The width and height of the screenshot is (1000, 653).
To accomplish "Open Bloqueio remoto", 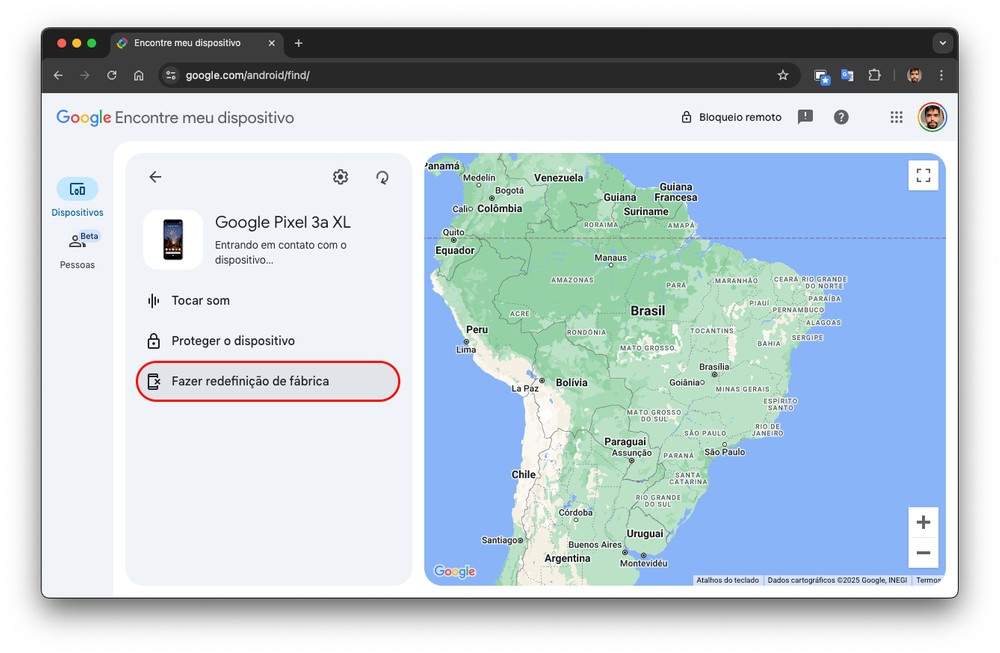I will point(731,117).
